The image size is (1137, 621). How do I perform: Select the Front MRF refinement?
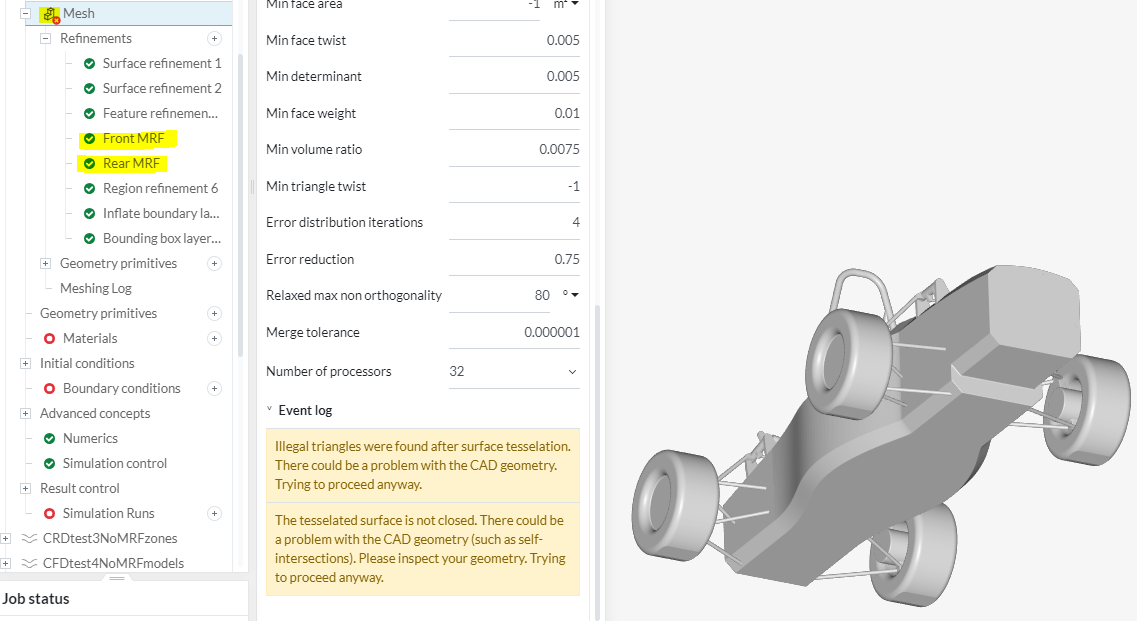133,139
